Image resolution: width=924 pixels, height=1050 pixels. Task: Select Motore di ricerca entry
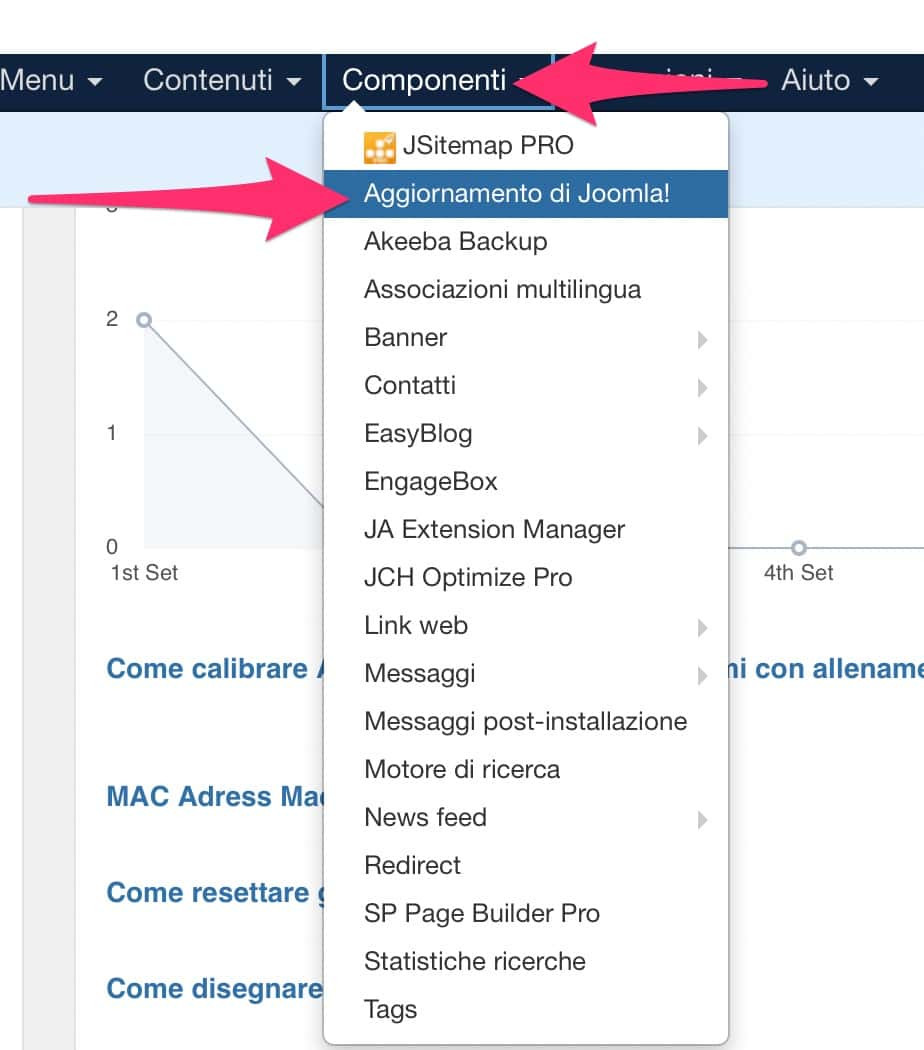pos(526,769)
